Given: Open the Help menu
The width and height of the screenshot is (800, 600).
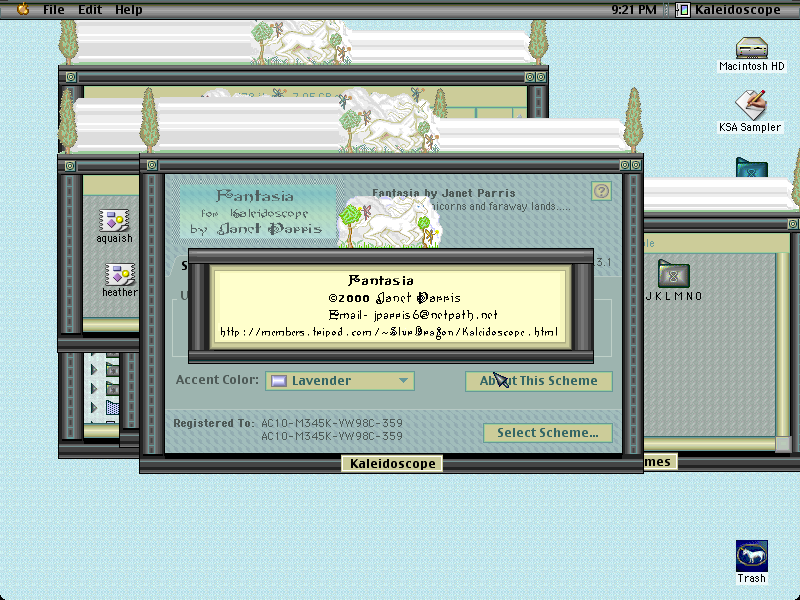Looking at the screenshot, I should [x=129, y=10].
